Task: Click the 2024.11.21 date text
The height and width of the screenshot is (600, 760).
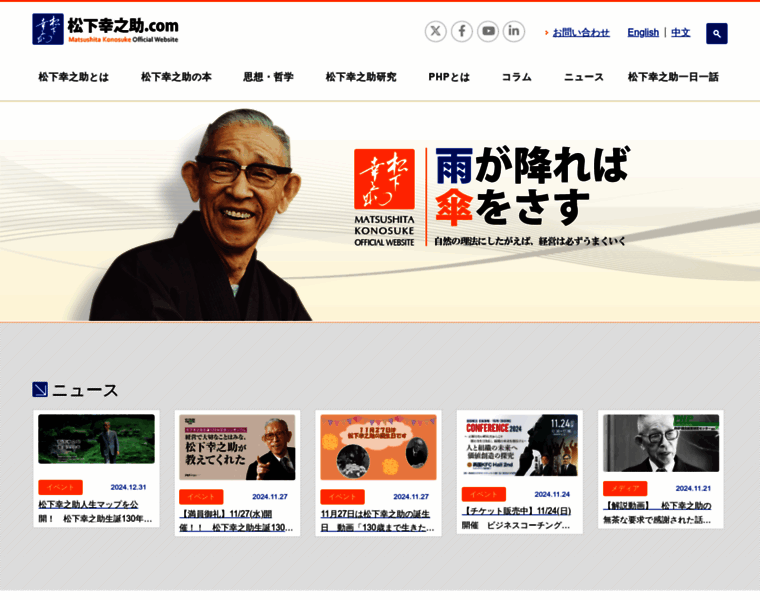Action: (693, 489)
